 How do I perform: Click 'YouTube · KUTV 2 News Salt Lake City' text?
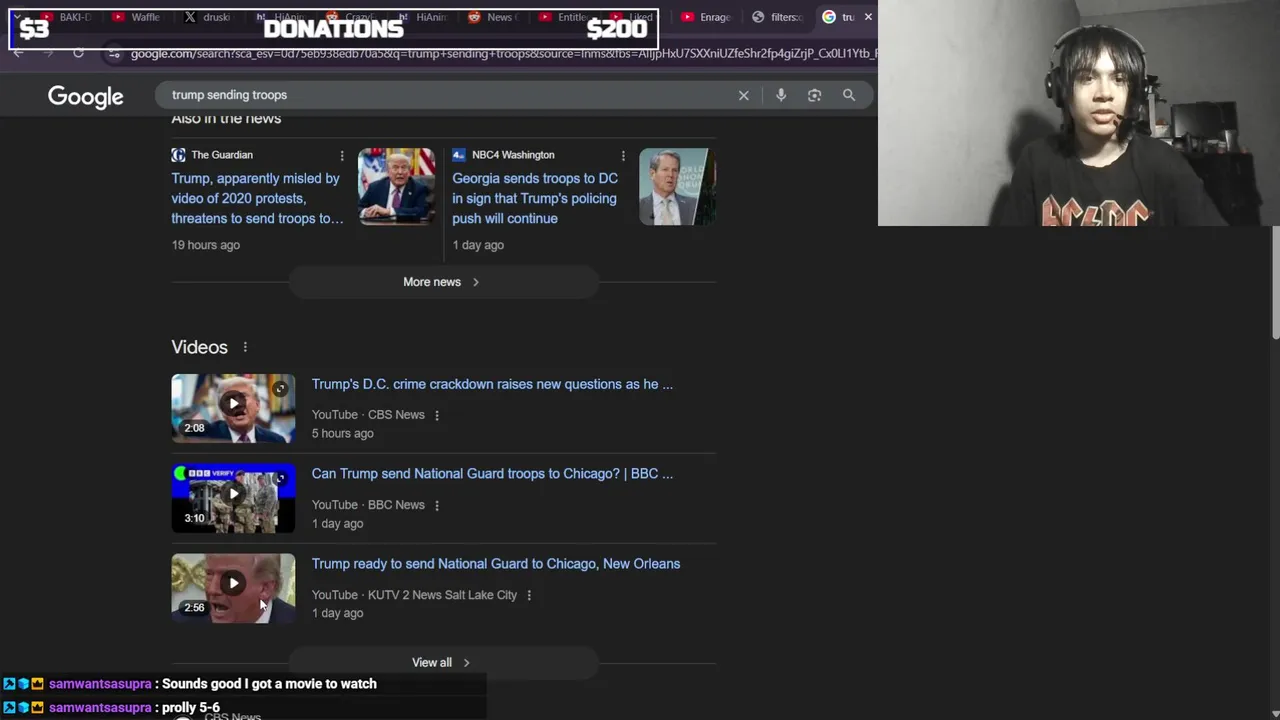tap(414, 595)
